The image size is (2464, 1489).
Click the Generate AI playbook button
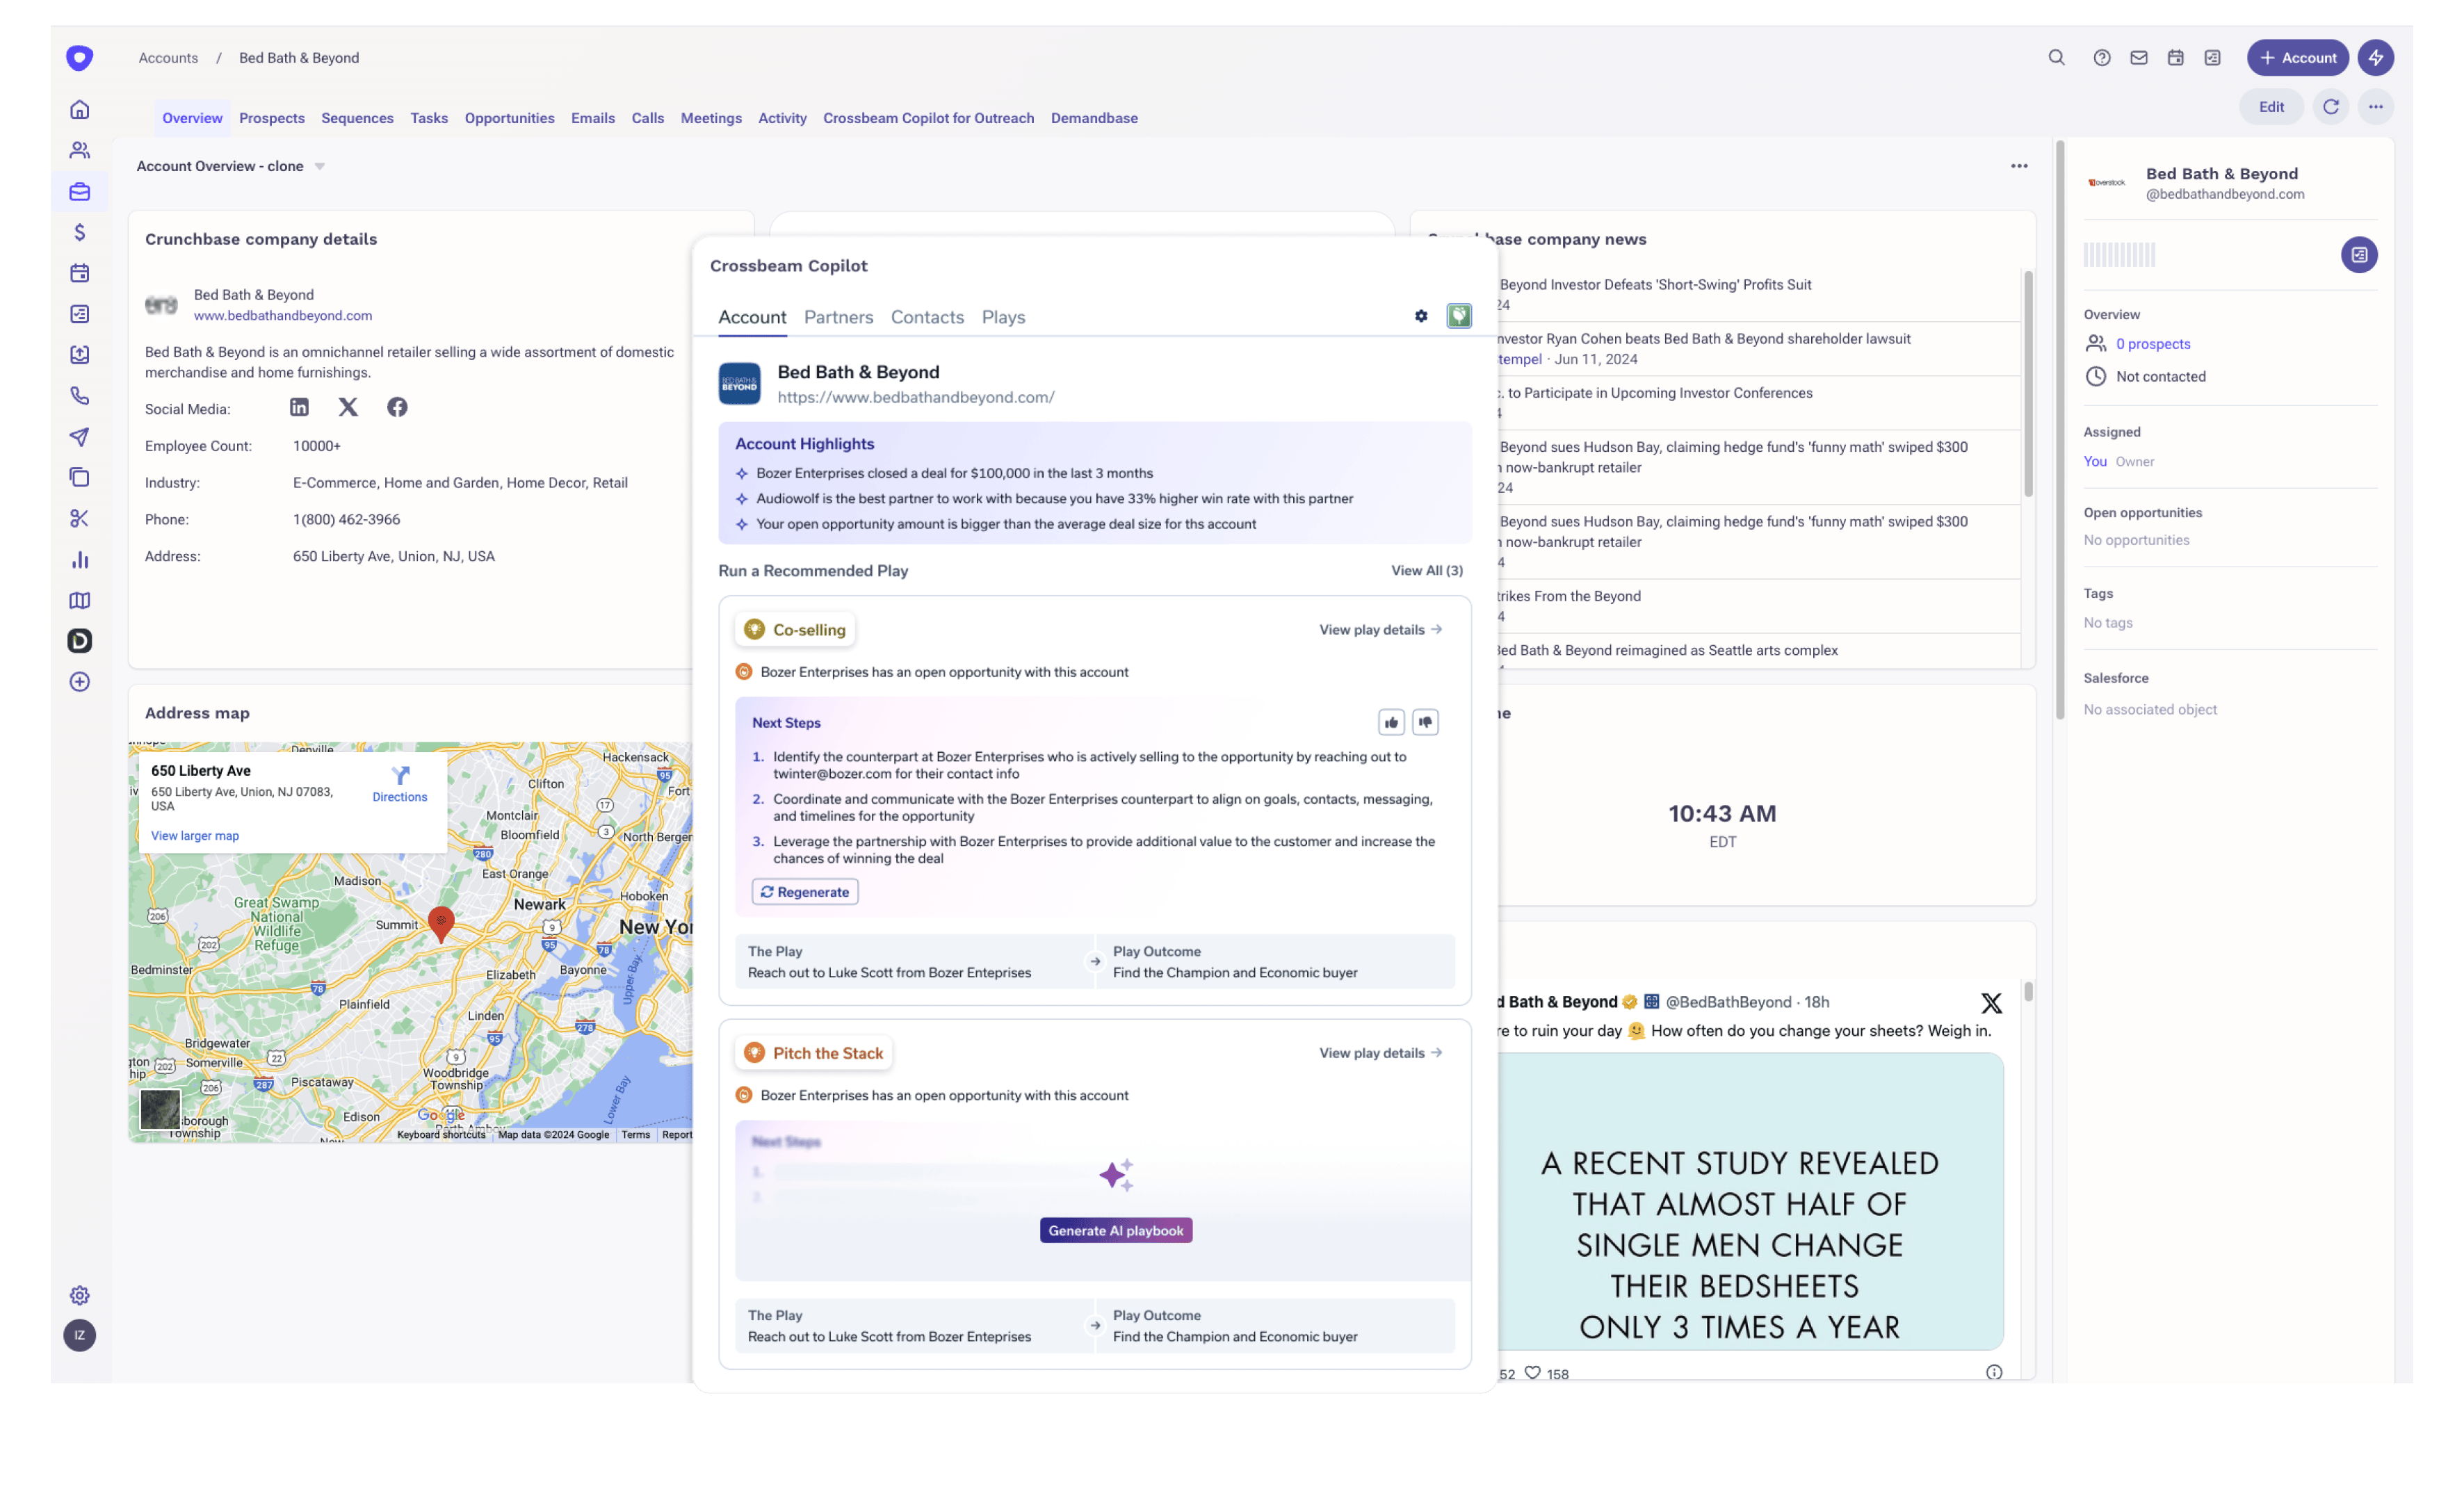click(1116, 1231)
